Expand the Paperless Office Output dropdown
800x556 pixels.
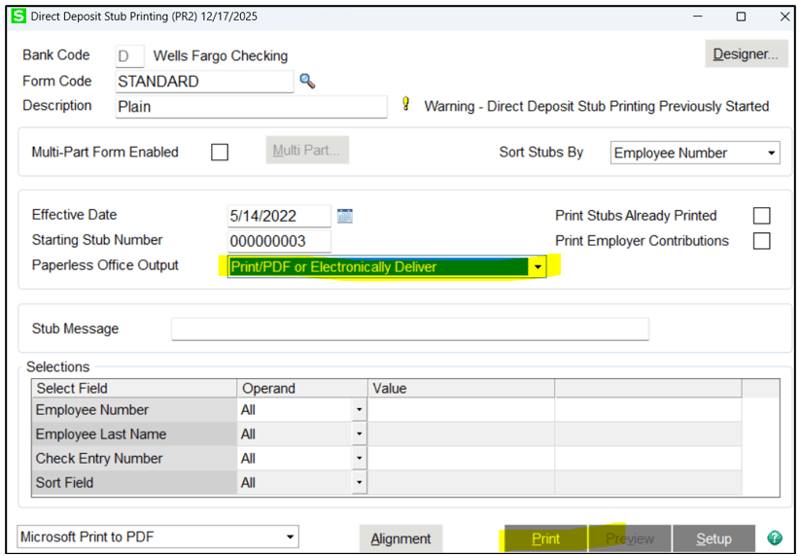538,267
